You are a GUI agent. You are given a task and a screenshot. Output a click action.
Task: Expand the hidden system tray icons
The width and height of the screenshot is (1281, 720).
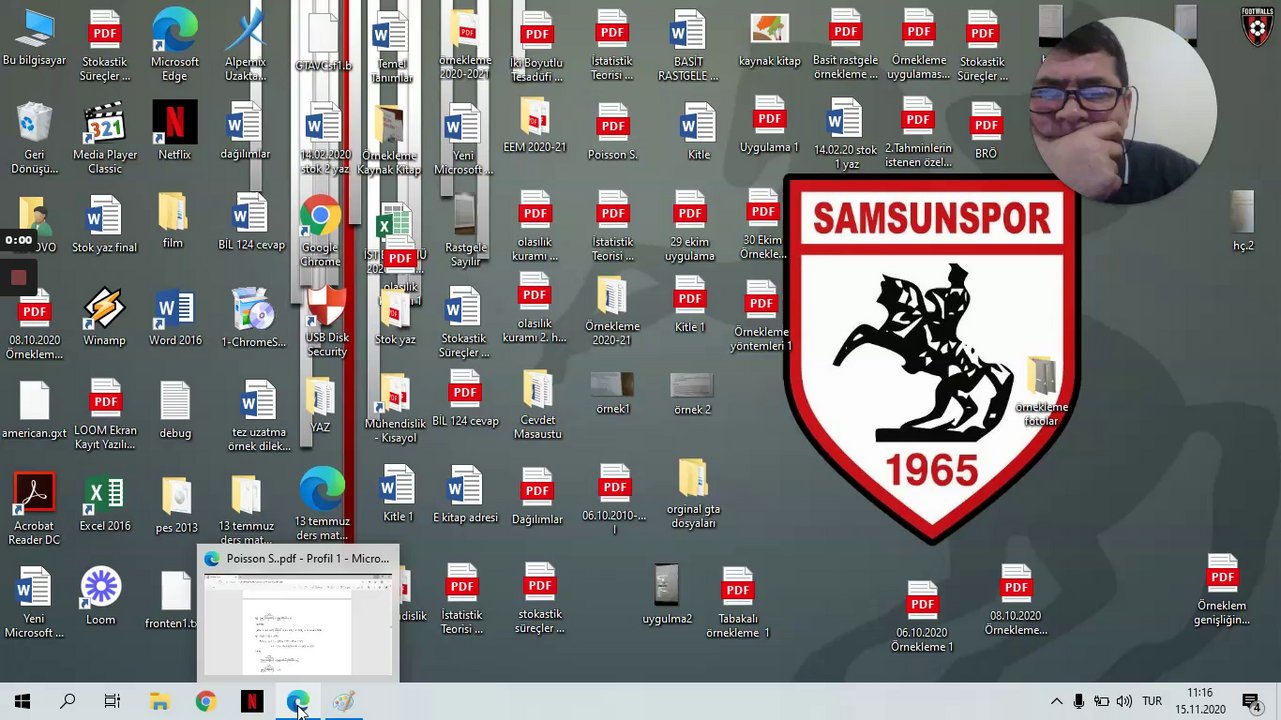(1056, 702)
